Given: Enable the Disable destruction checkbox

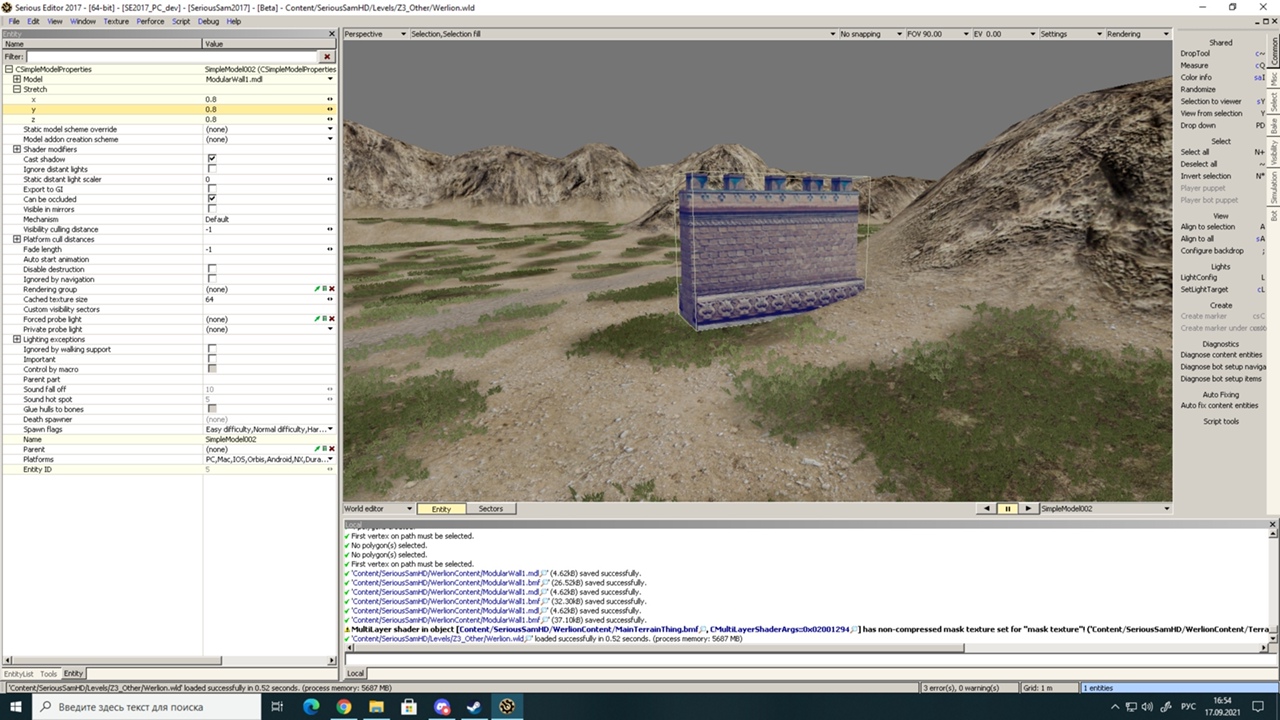Looking at the screenshot, I should pos(212,269).
